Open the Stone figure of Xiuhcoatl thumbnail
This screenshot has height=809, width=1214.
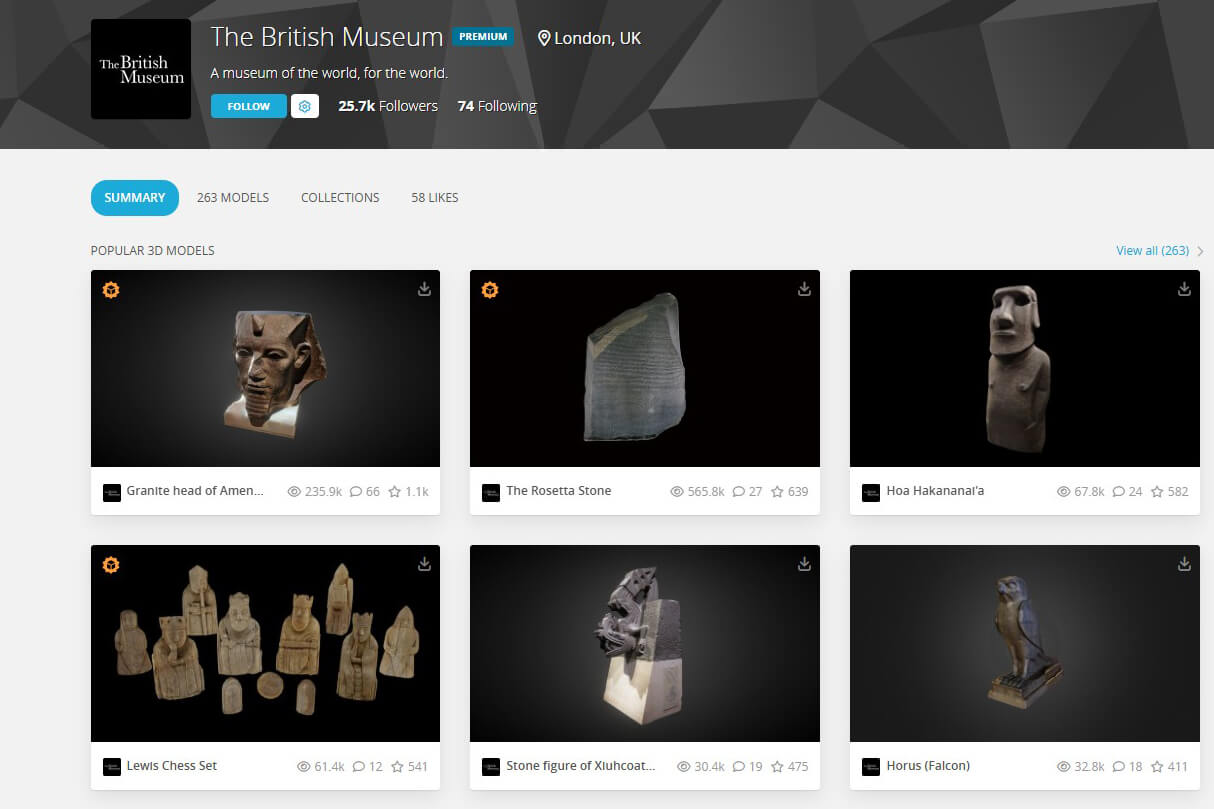pyautogui.click(x=645, y=643)
